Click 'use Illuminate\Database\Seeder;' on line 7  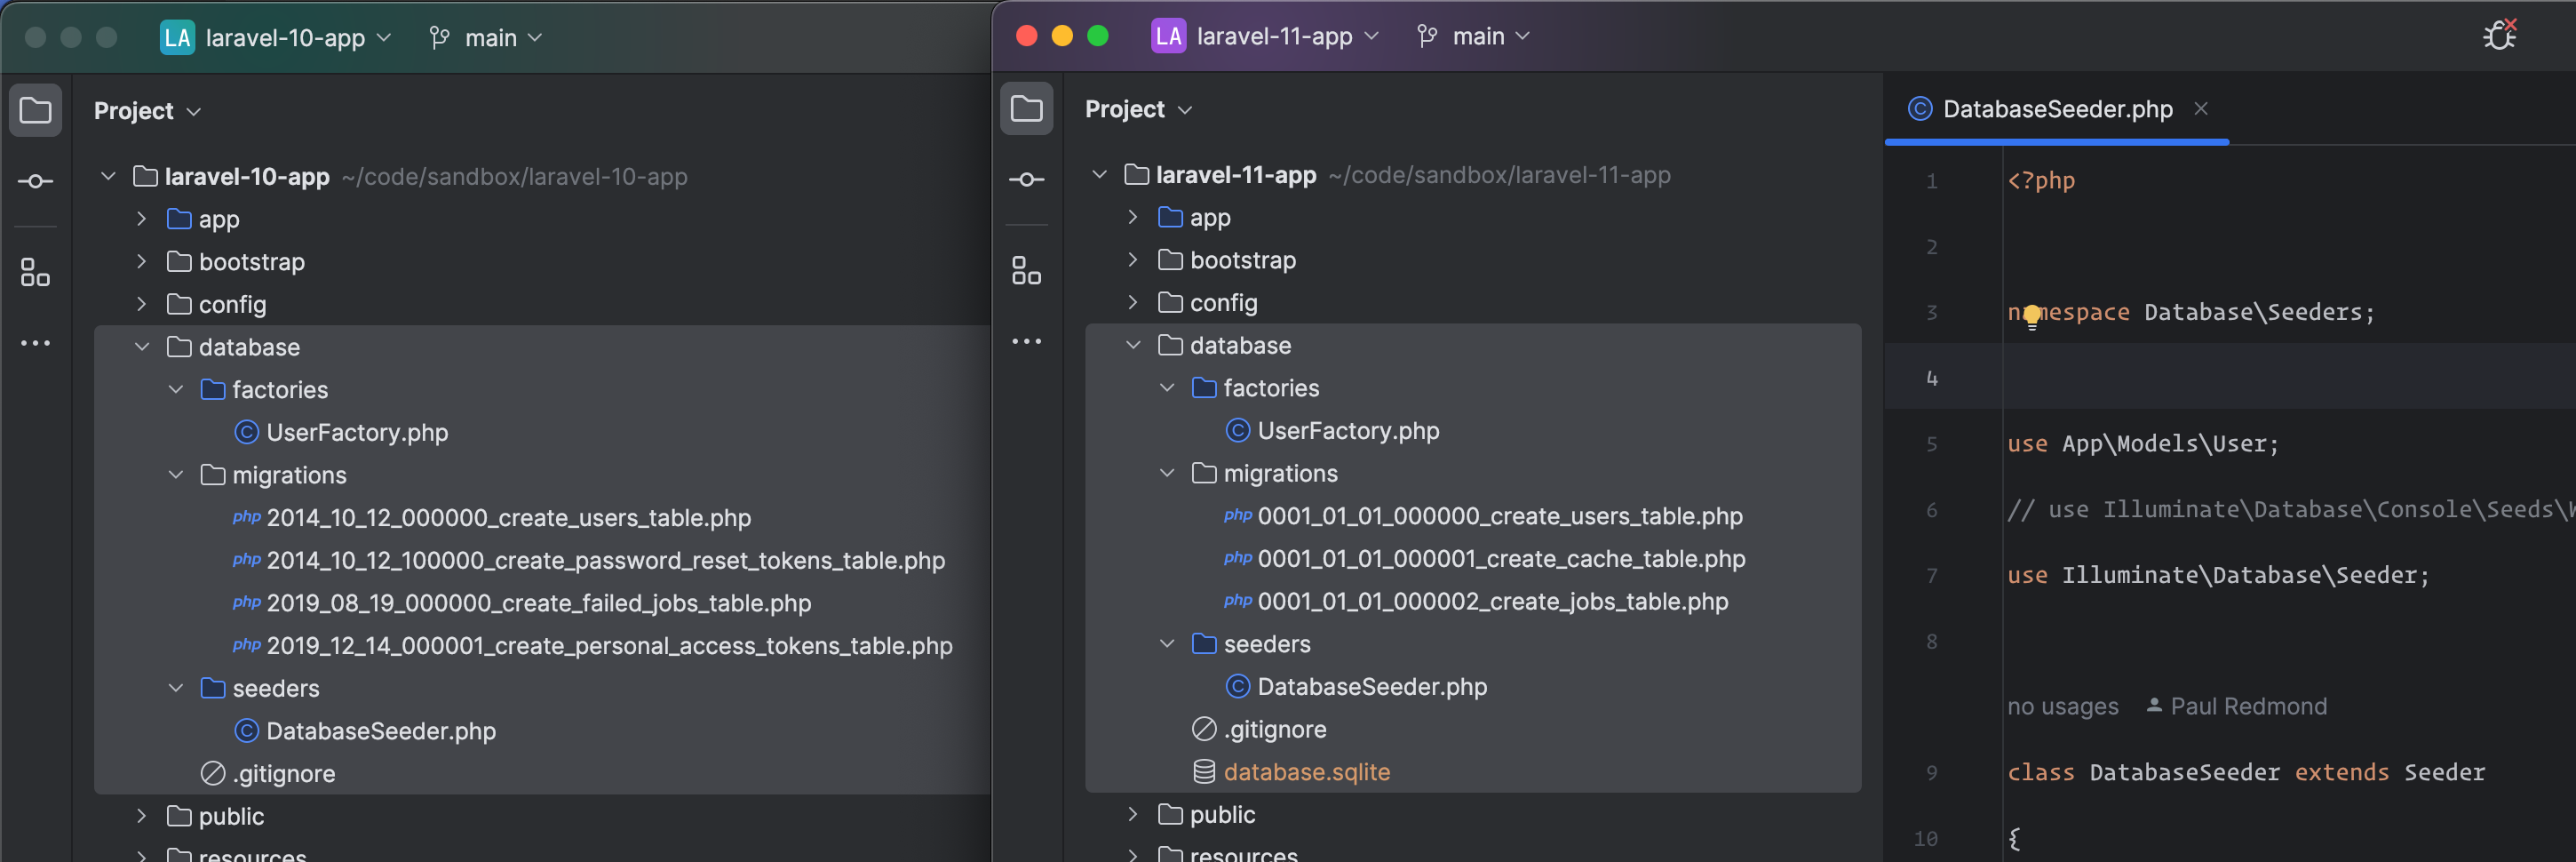tap(2217, 575)
